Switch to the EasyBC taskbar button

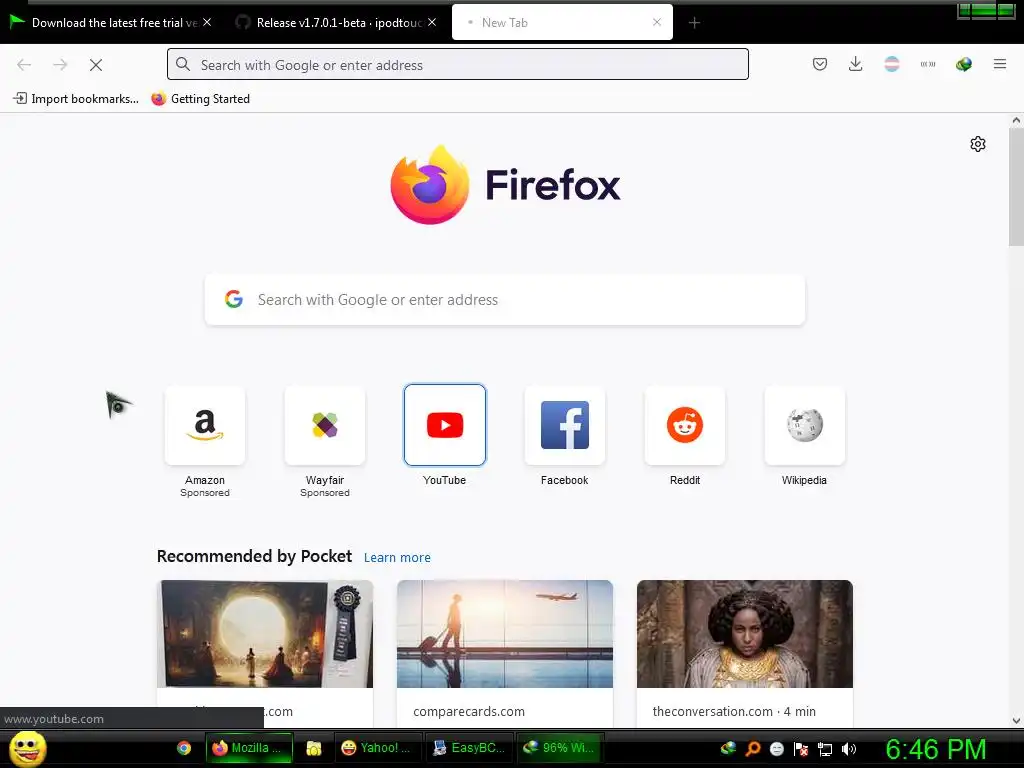(469, 748)
